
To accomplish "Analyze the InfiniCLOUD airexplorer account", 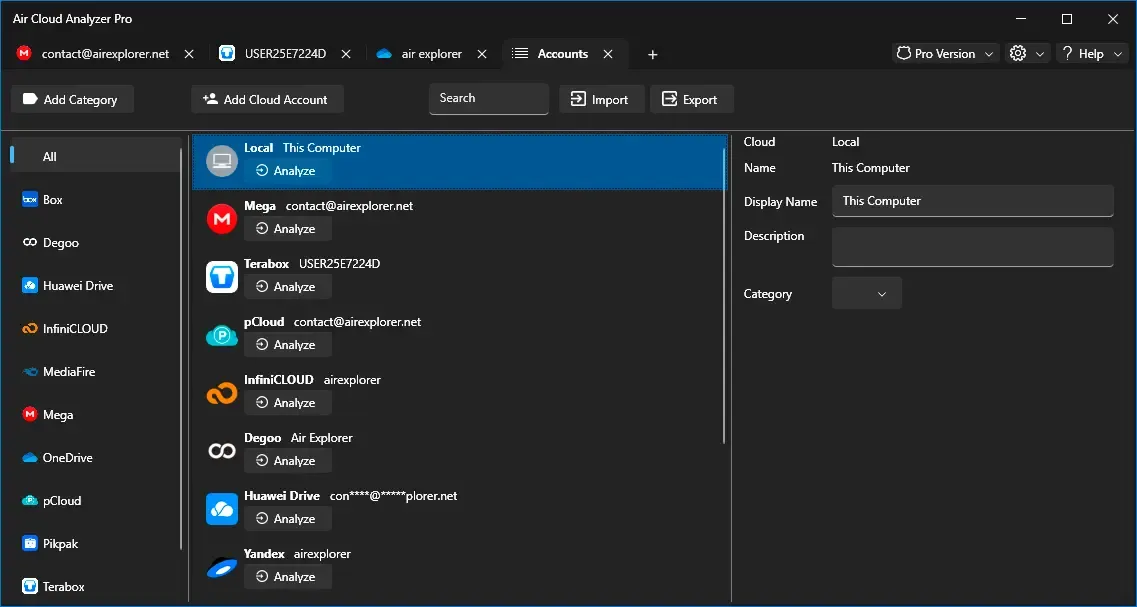I will 288,403.
